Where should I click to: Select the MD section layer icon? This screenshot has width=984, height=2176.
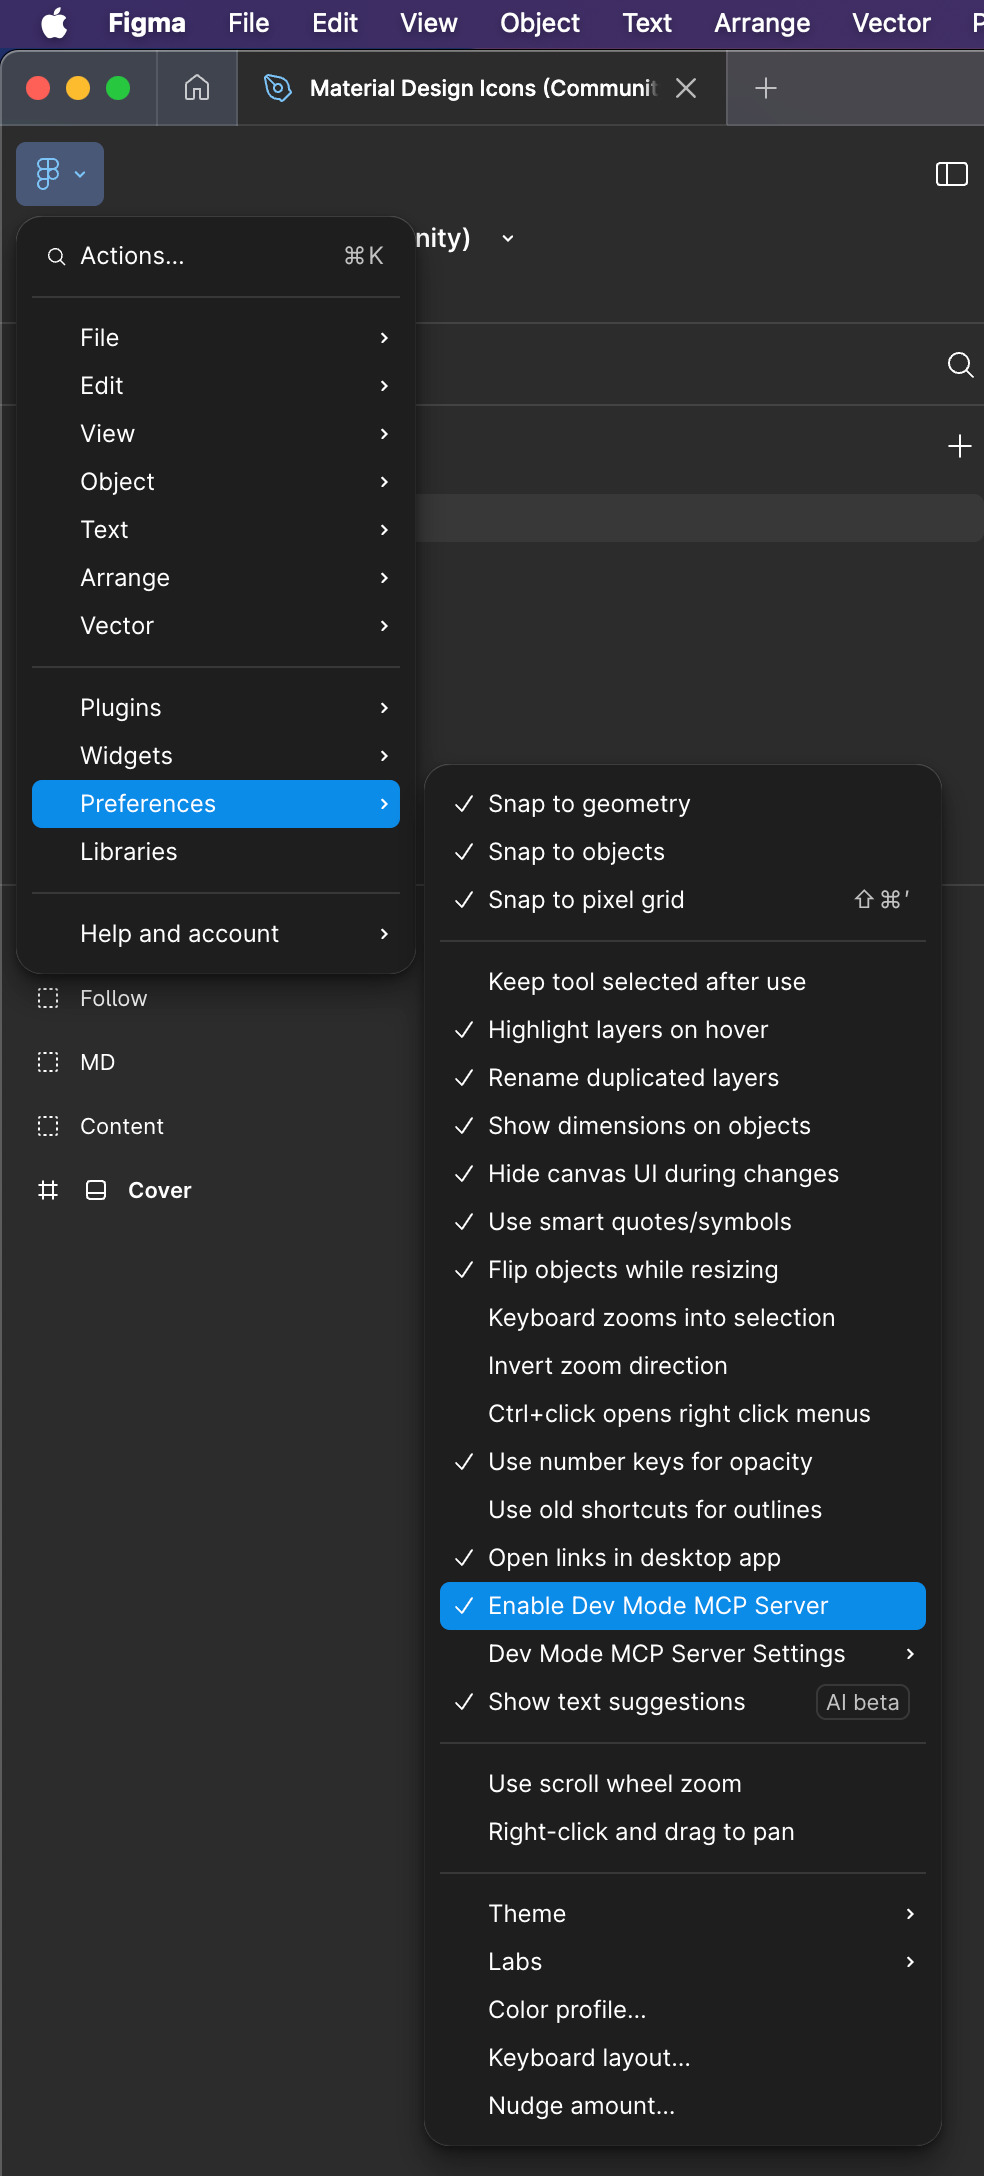48,1062
